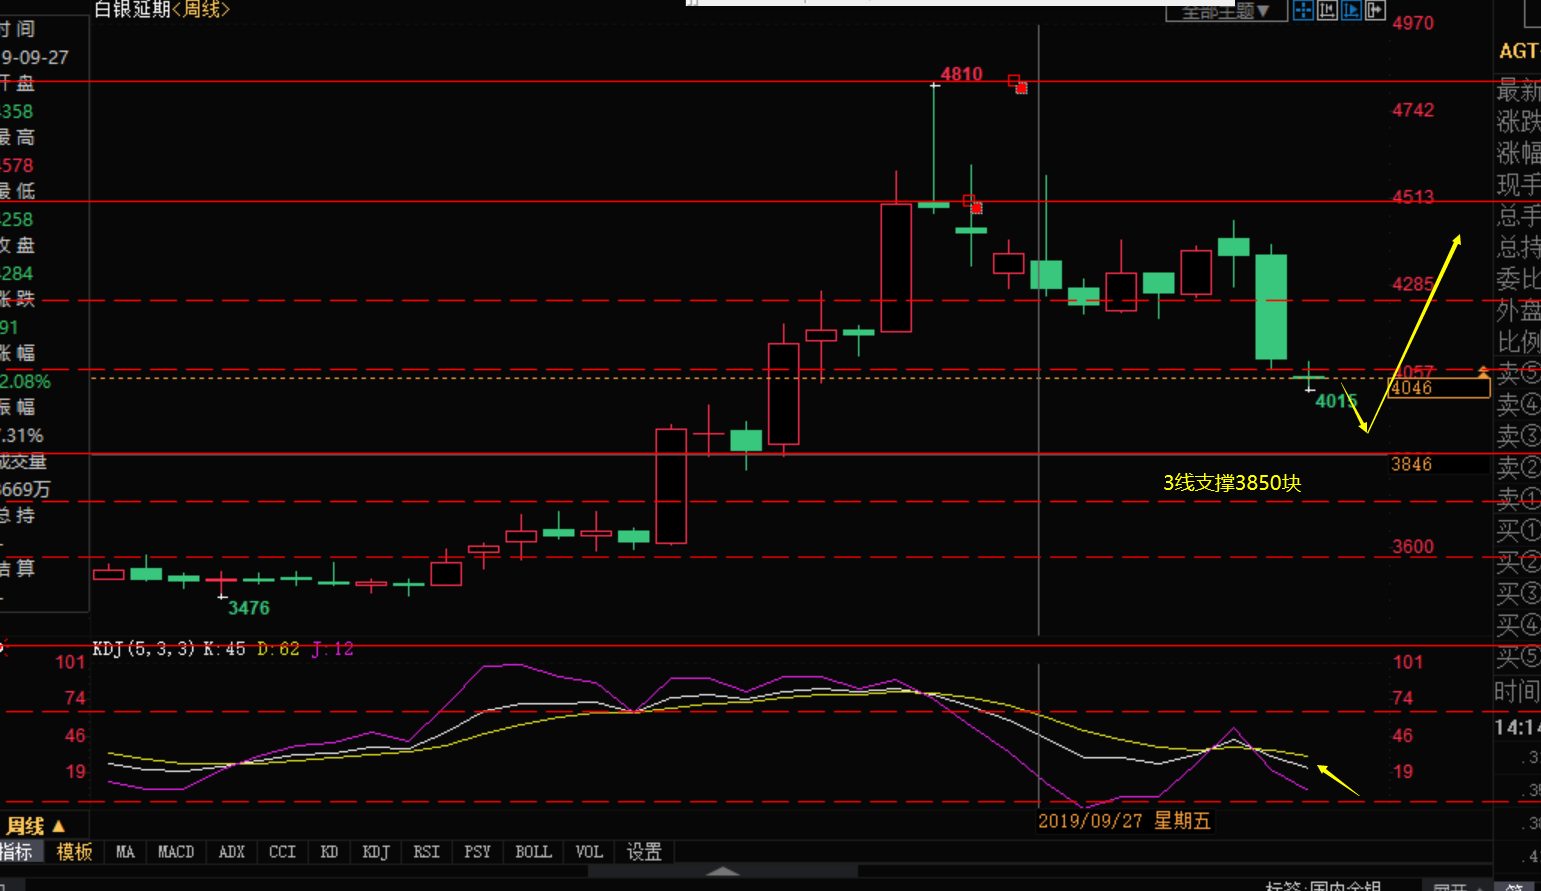Click the KDJ(5,3,3) indicator label

(x=144, y=649)
